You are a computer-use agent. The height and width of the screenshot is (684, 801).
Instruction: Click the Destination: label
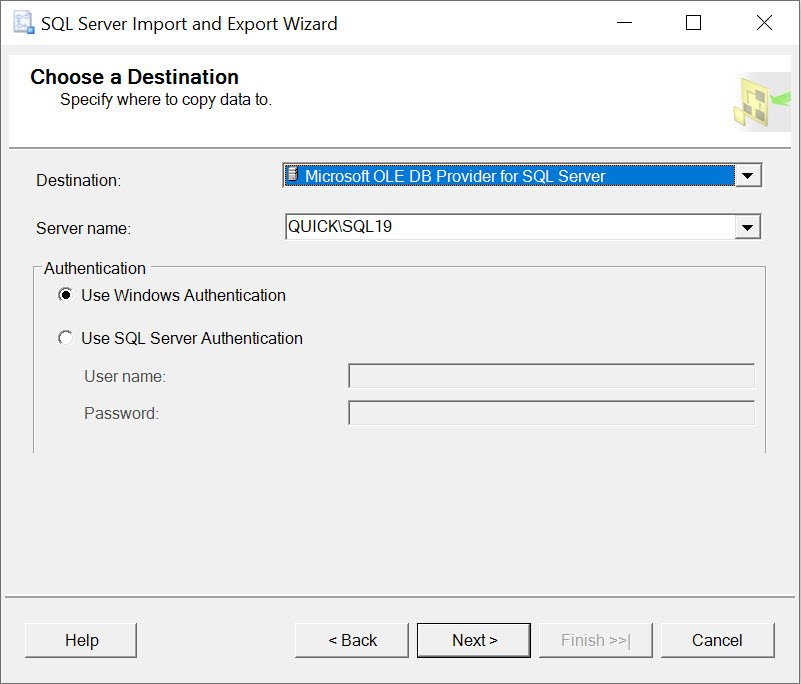[x=78, y=180]
